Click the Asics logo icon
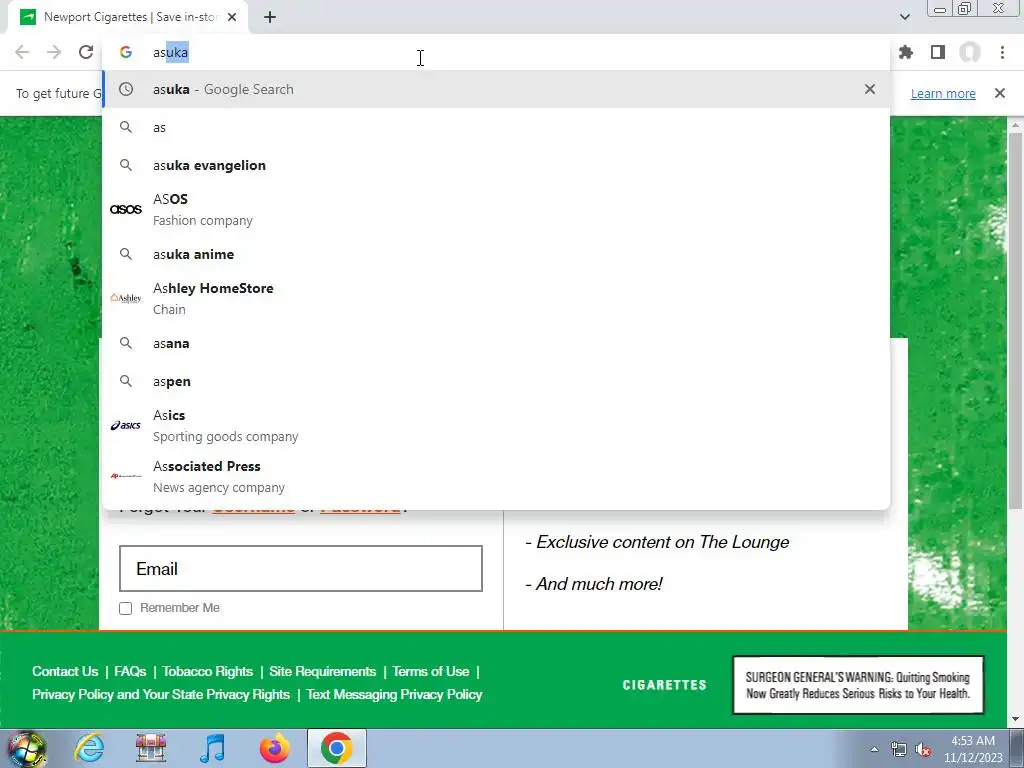1024x768 pixels. 125,425
